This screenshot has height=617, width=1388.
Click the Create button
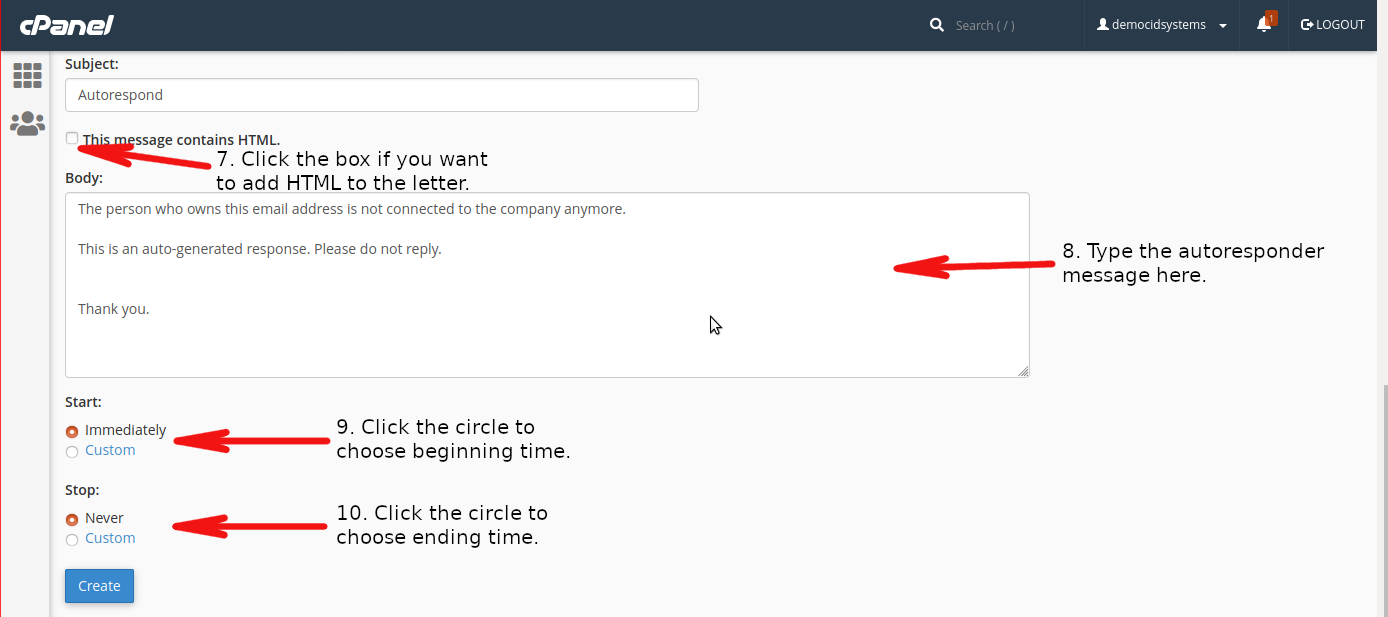(x=99, y=586)
